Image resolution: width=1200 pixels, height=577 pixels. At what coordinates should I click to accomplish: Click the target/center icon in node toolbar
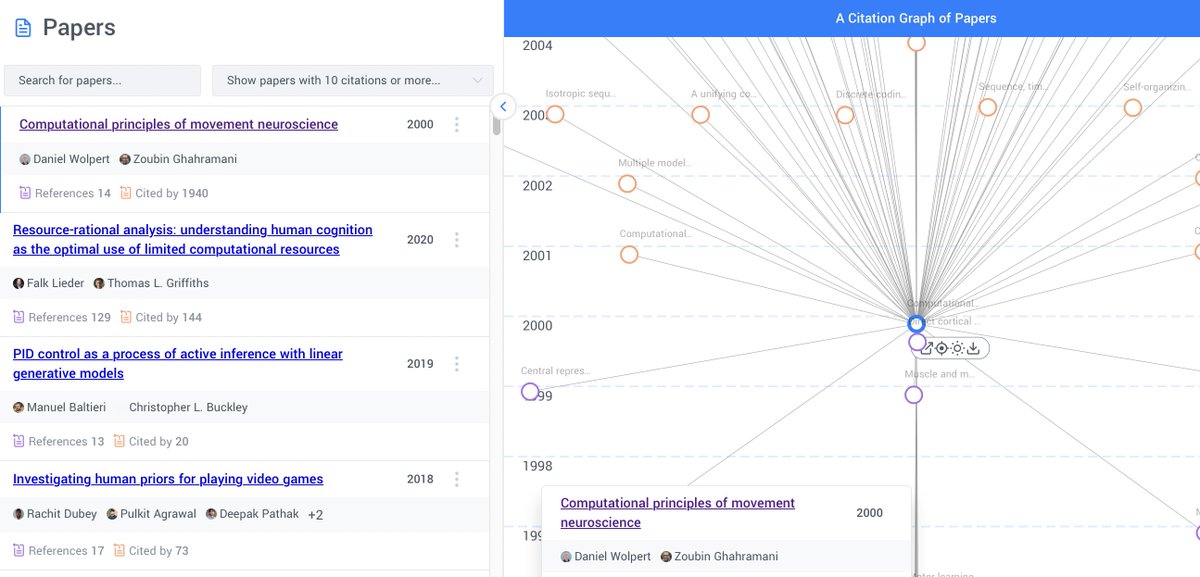click(941, 348)
